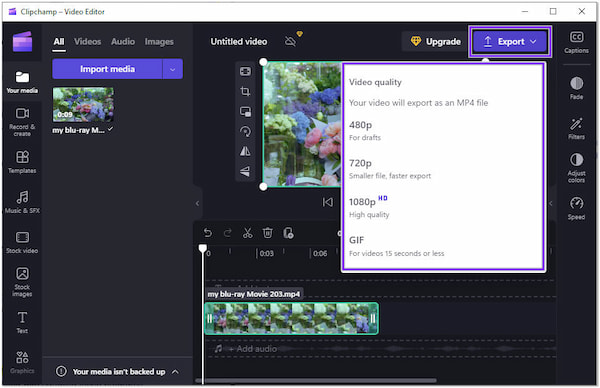Viewport: 600px width, 388px height.
Task: Flip the clip horizontally
Action: click(x=245, y=151)
